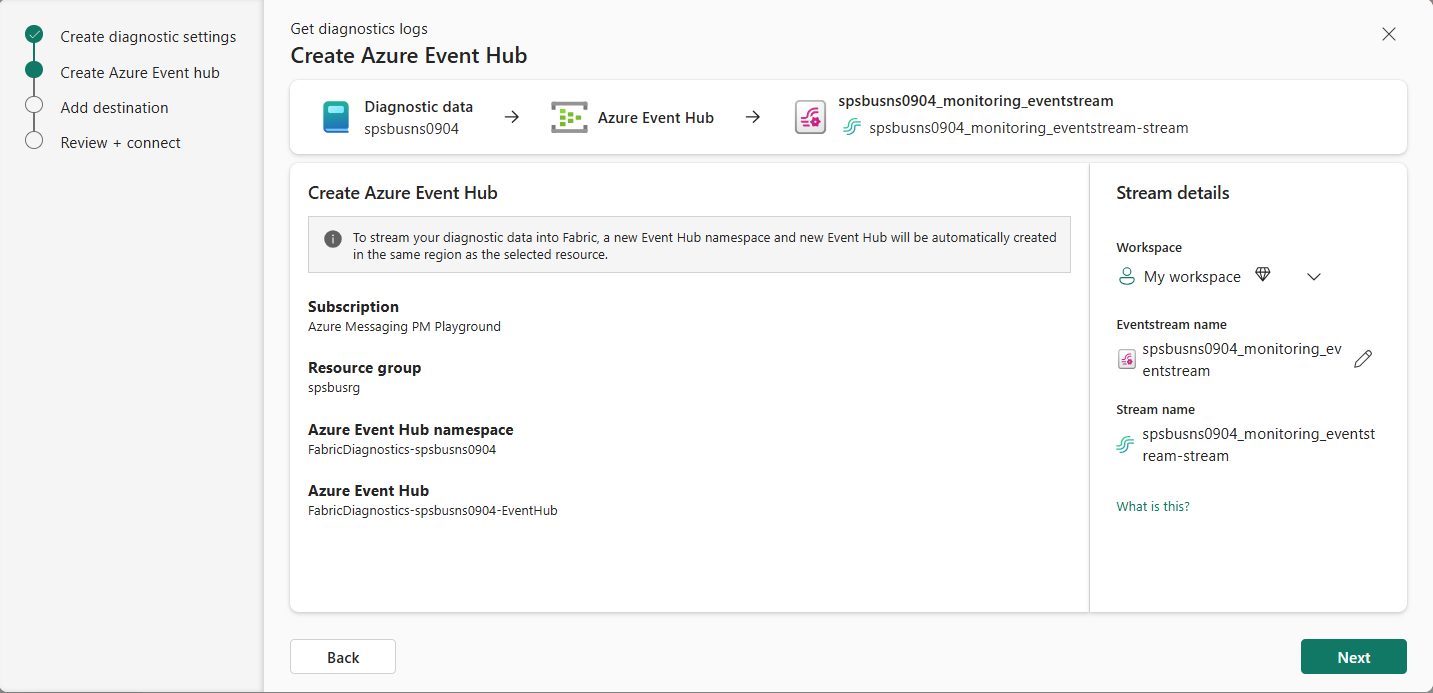Click the arrow between Diagnostic data and Azure Event Hub
Image resolution: width=1433 pixels, height=693 pixels.
coord(512,117)
